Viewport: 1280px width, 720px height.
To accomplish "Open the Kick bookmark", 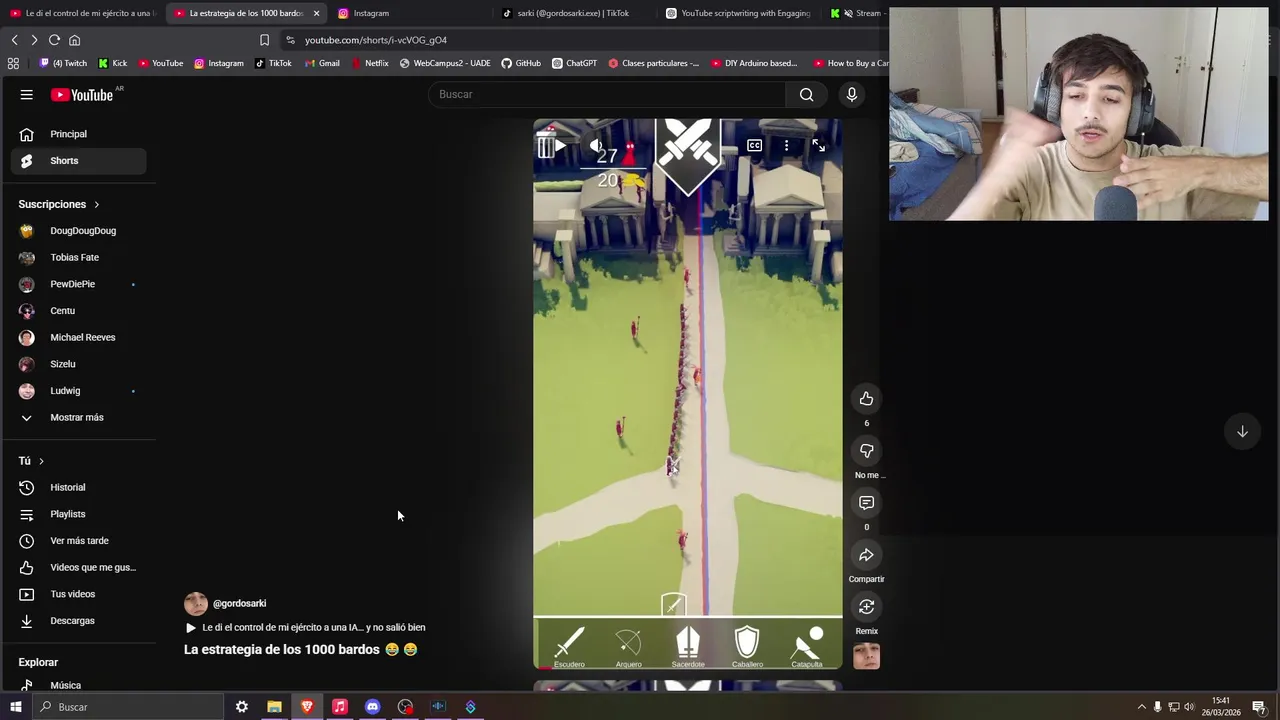I will (113, 63).
